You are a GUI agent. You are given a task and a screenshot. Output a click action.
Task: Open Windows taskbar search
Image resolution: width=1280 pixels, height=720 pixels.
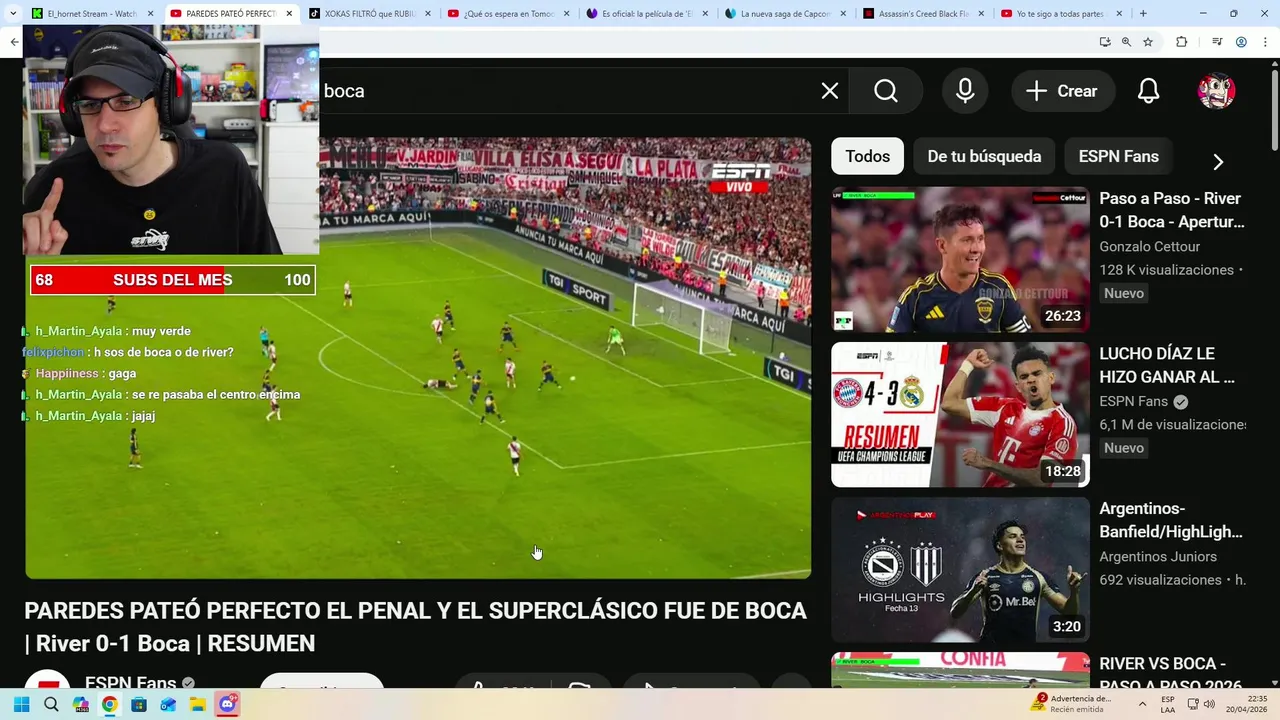pyautogui.click(x=51, y=705)
